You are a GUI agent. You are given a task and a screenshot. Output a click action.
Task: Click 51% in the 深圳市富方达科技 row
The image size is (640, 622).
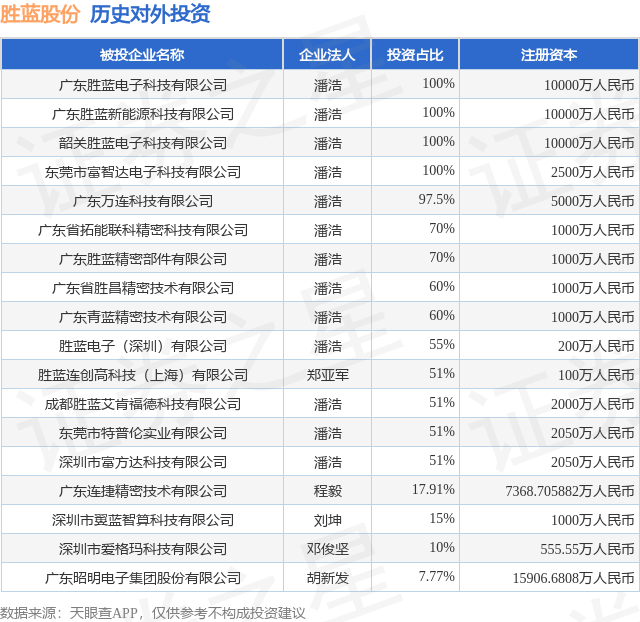click(x=442, y=460)
